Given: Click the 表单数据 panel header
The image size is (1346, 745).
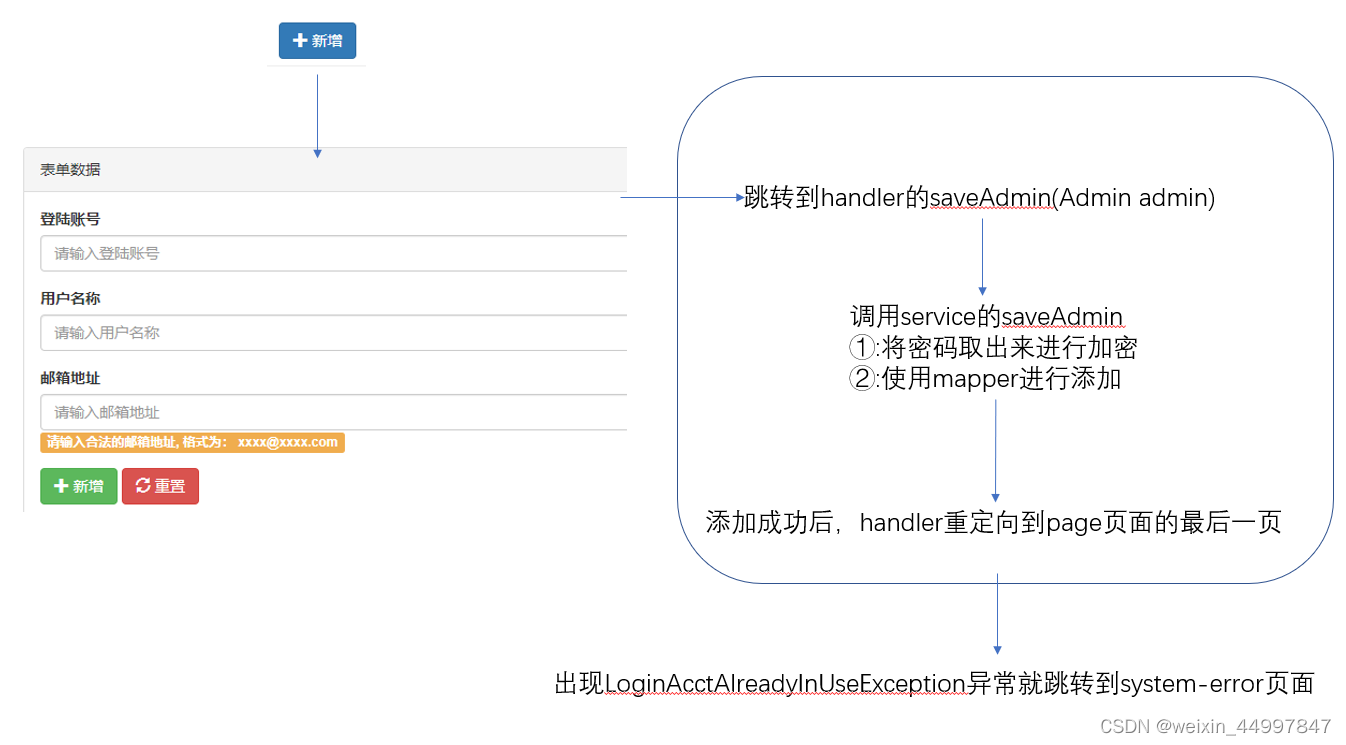Looking at the screenshot, I should [325, 170].
